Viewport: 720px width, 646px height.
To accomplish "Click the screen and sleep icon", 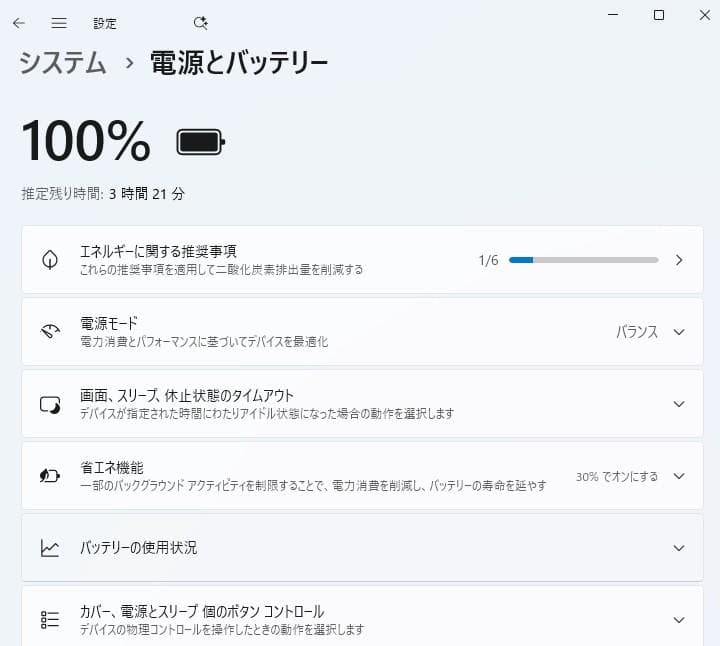I will [50, 404].
